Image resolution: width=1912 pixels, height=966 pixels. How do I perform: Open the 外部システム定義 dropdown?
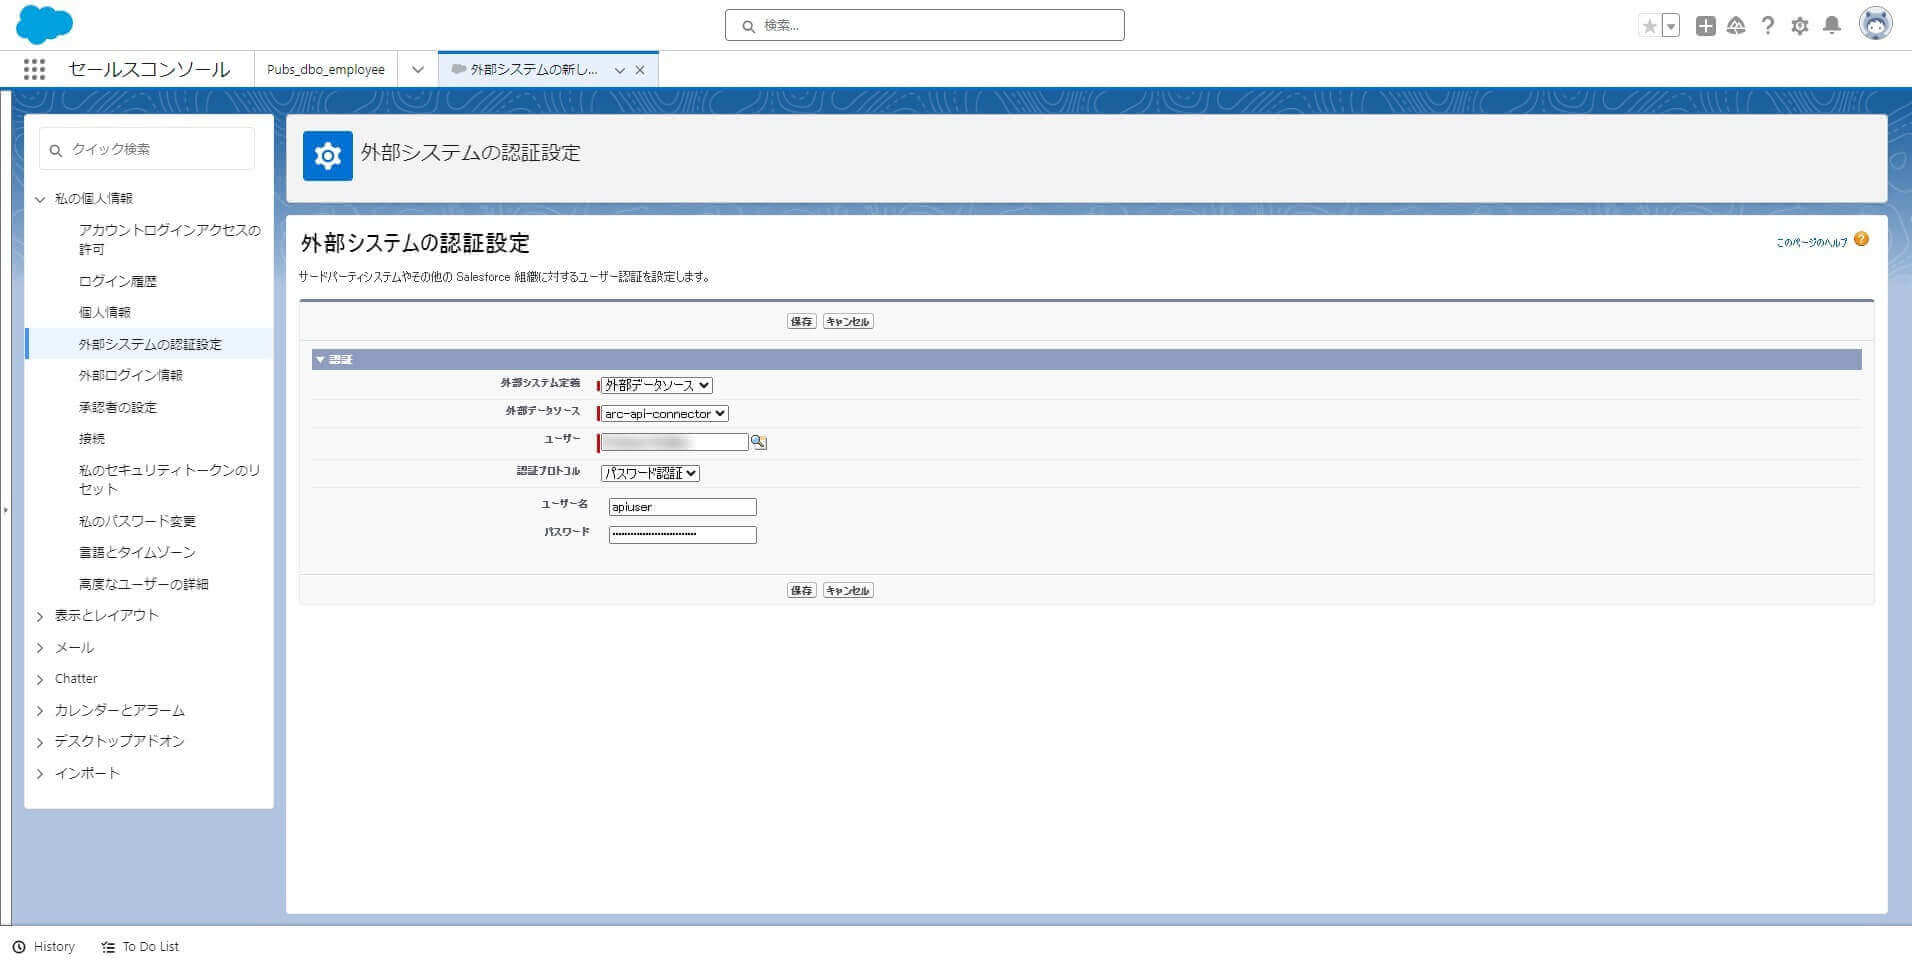click(x=657, y=385)
